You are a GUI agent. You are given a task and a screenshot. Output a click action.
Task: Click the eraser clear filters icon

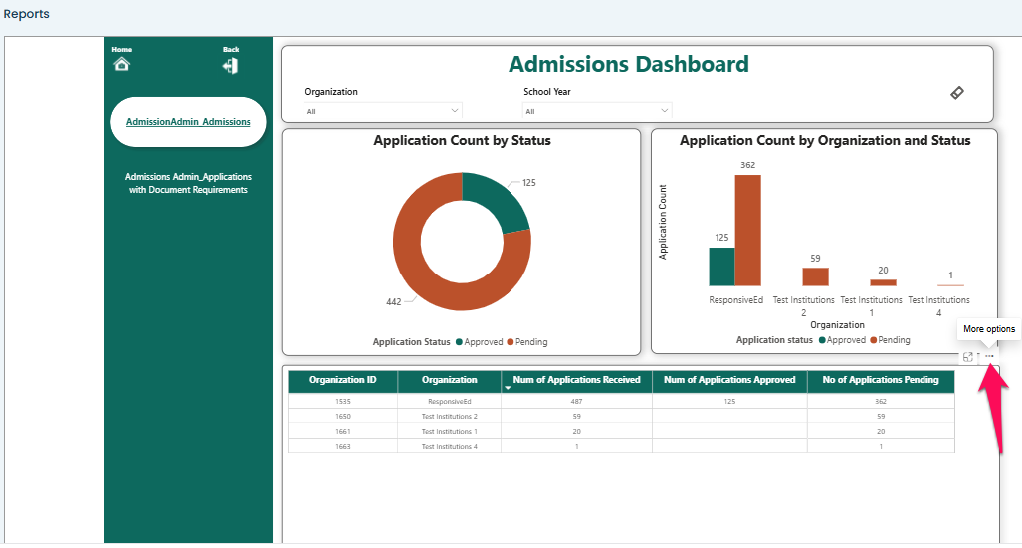pos(956,92)
